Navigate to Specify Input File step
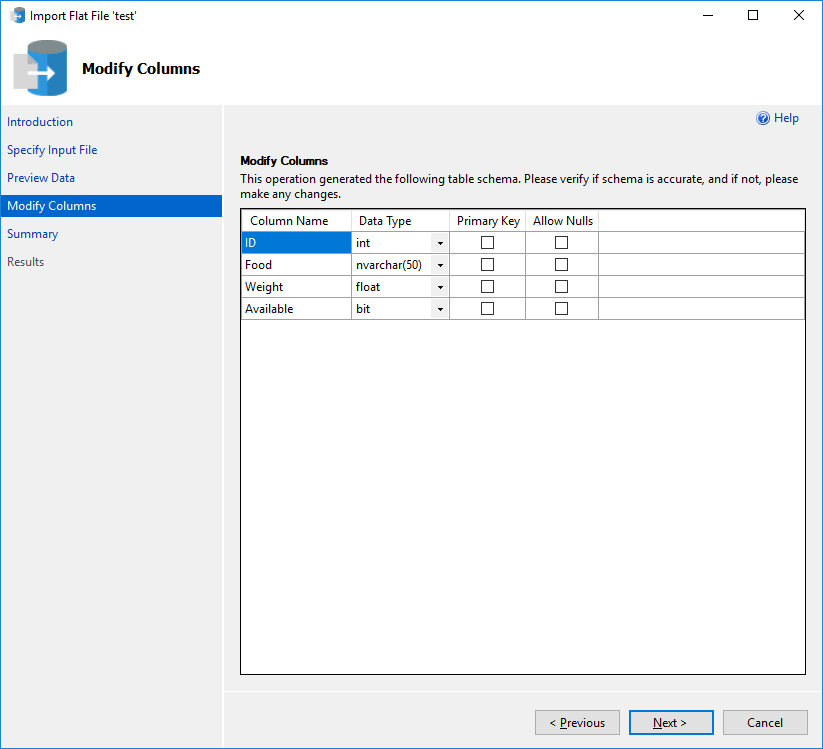The image size is (823, 749). 52,149
